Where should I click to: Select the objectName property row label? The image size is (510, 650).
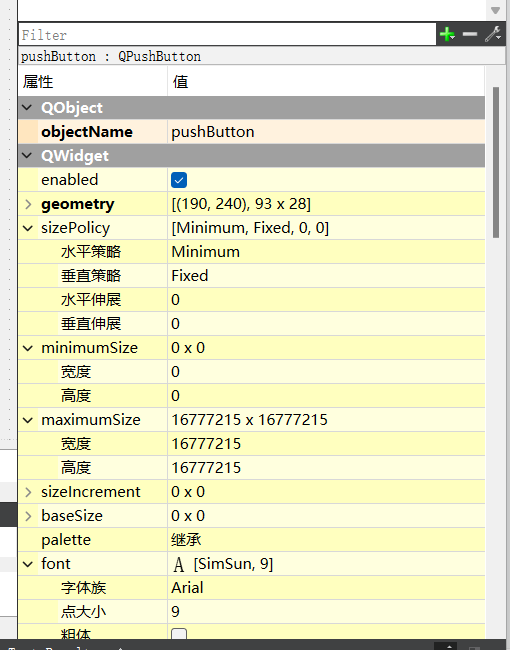click(x=87, y=132)
